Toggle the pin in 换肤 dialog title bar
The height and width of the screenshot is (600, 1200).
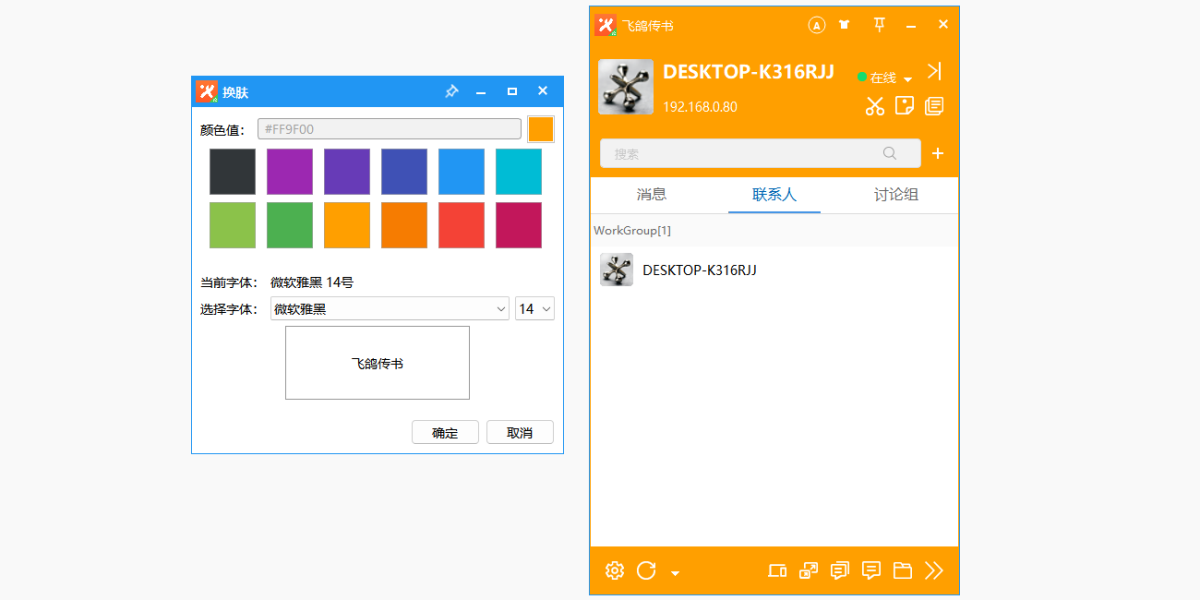point(451,91)
